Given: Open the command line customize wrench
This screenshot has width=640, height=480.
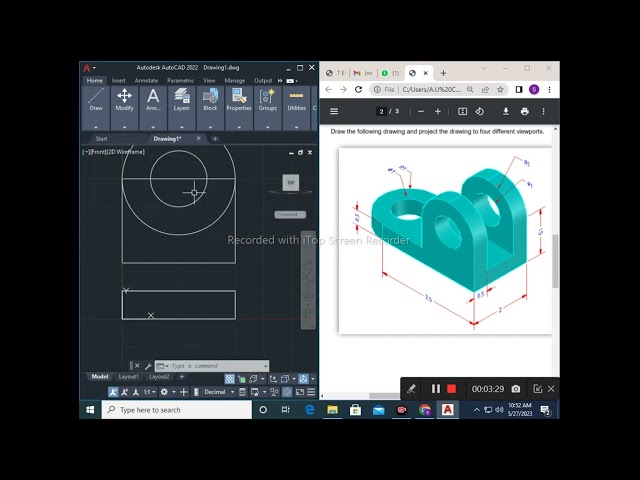Looking at the screenshot, I should tap(148, 366).
